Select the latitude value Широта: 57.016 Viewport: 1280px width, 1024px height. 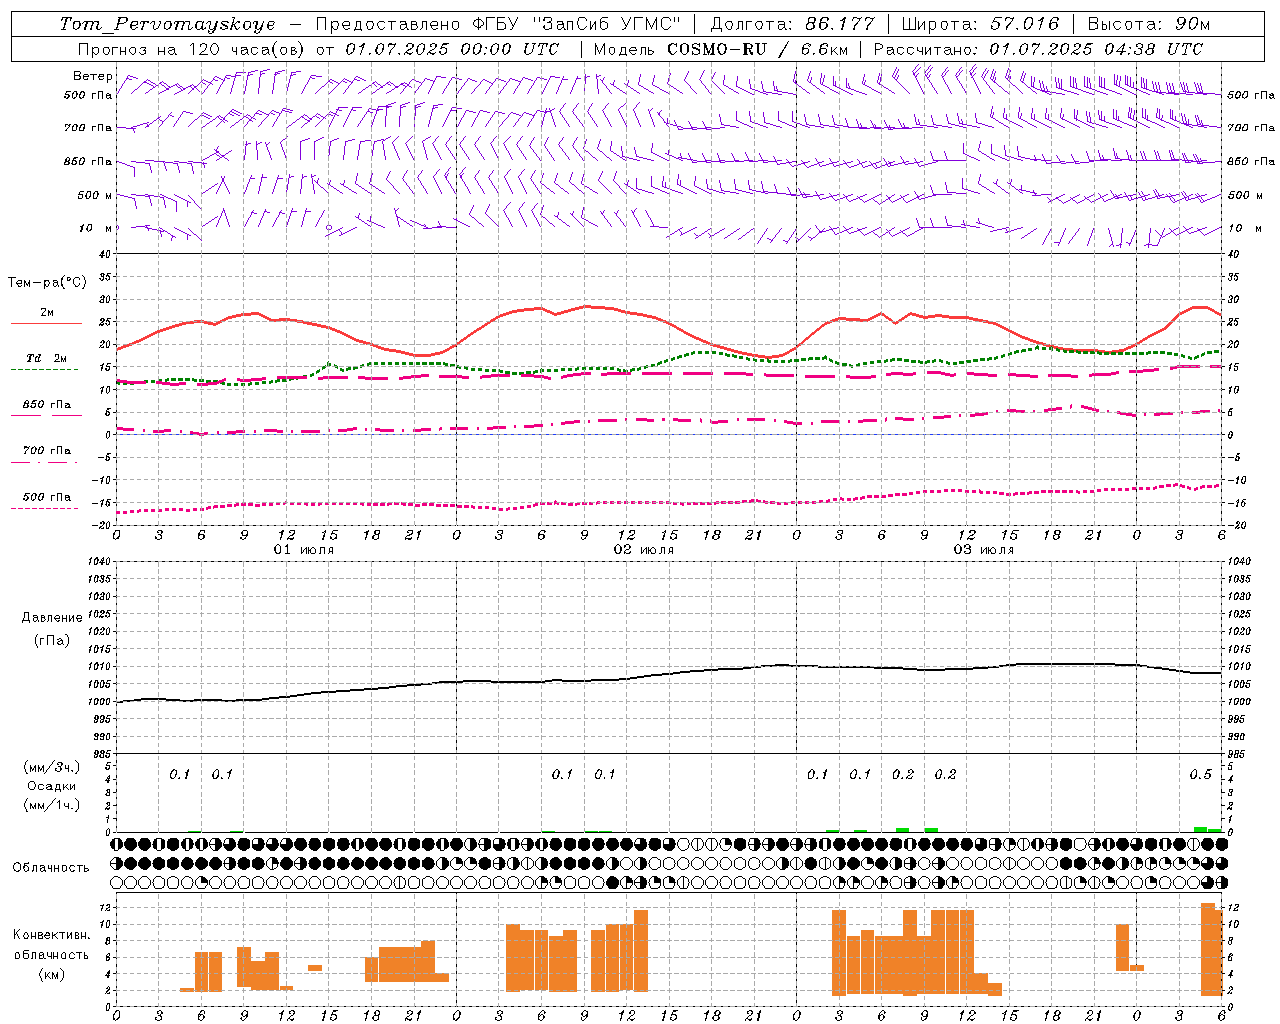[980, 24]
